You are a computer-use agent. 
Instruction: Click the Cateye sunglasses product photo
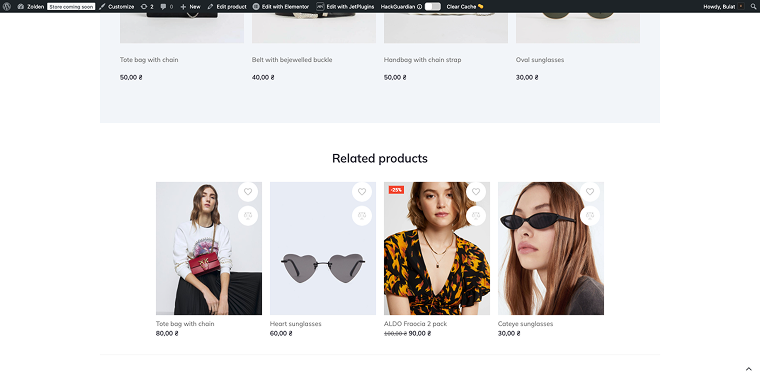point(551,248)
